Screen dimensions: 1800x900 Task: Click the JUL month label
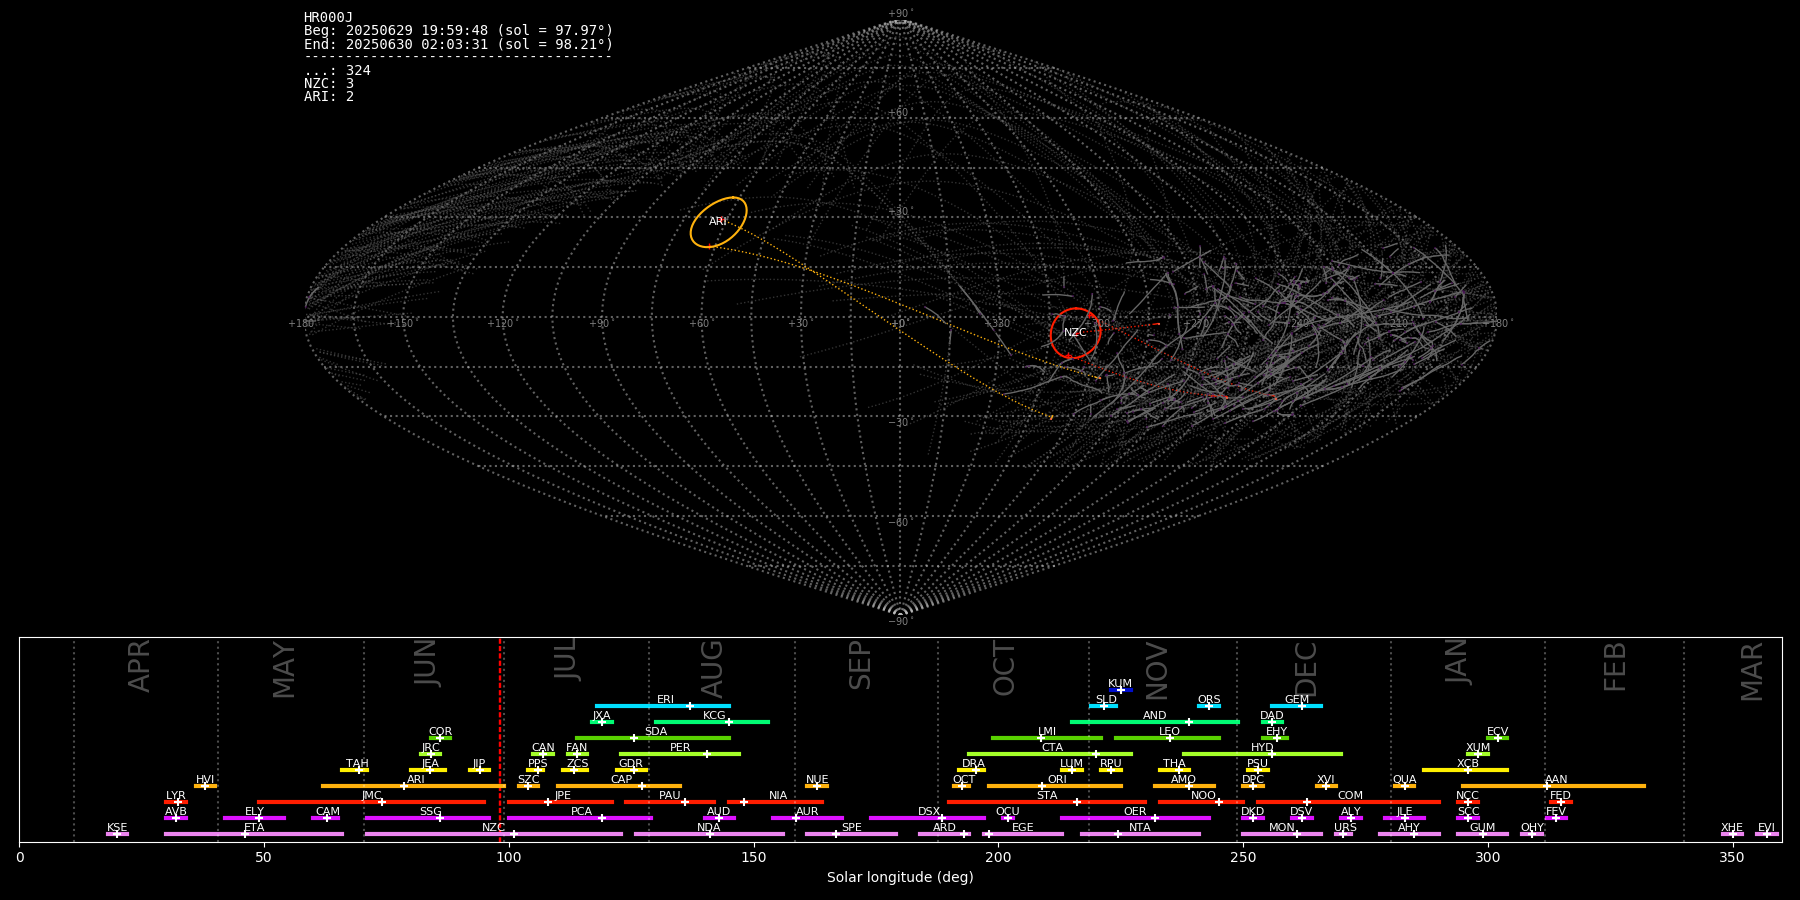[566, 660]
